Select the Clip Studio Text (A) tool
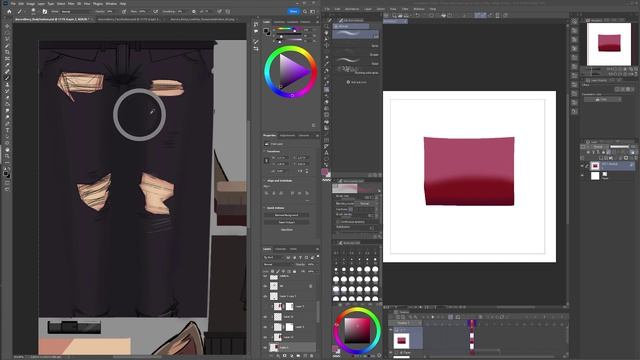 (x=327, y=153)
